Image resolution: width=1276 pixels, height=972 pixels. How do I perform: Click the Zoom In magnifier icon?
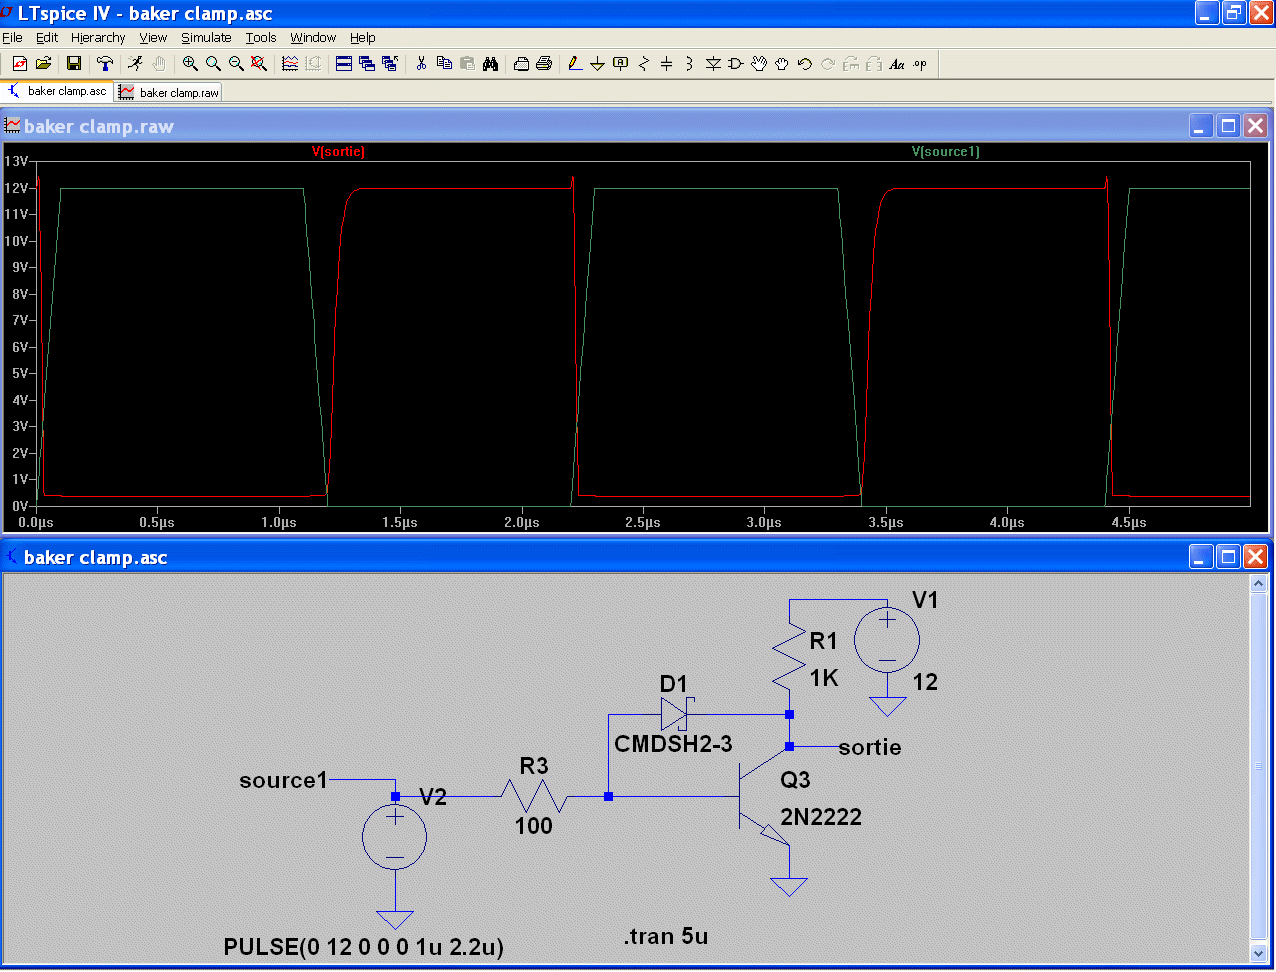click(190, 64)
